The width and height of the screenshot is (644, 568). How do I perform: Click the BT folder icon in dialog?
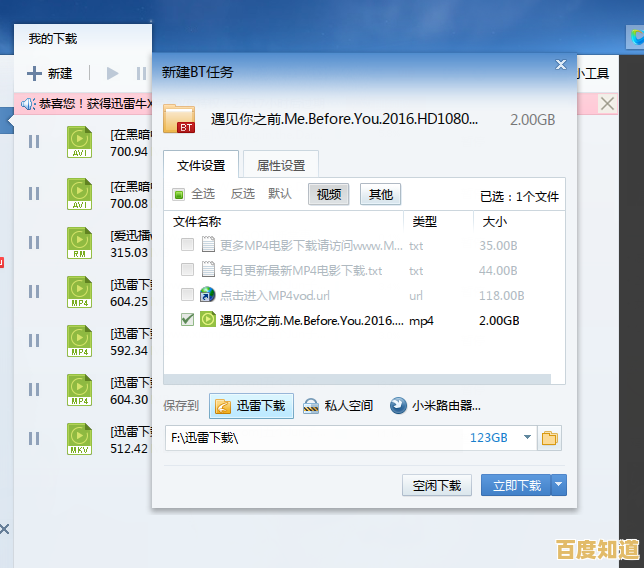pyautogui.click(x=179, y=119)
